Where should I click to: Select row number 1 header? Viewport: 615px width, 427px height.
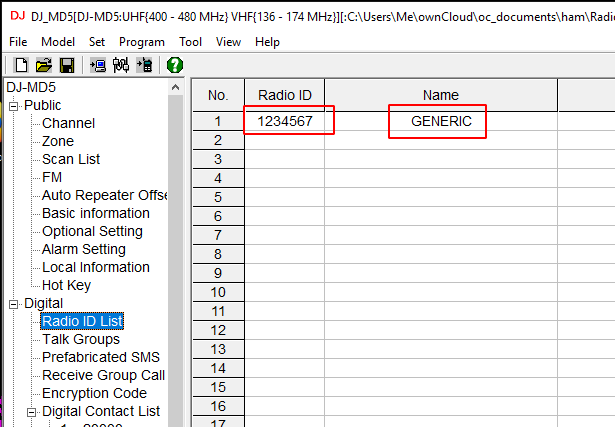tap(218, 121)
